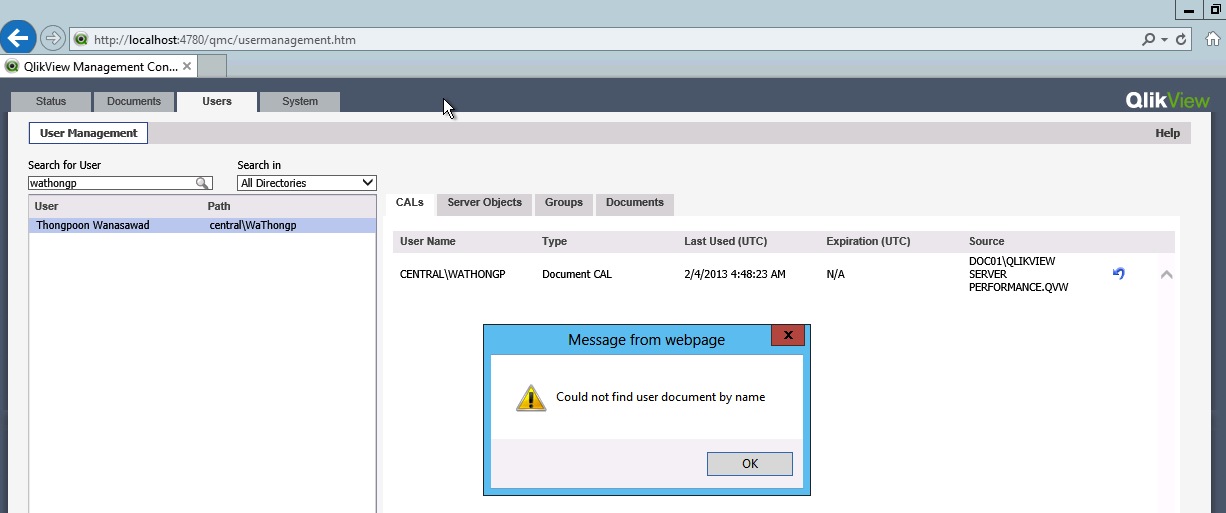Click the Expiration (UTC) column header
The height and width of the screenshot is (513, 1226).
(x=869, y=241)
